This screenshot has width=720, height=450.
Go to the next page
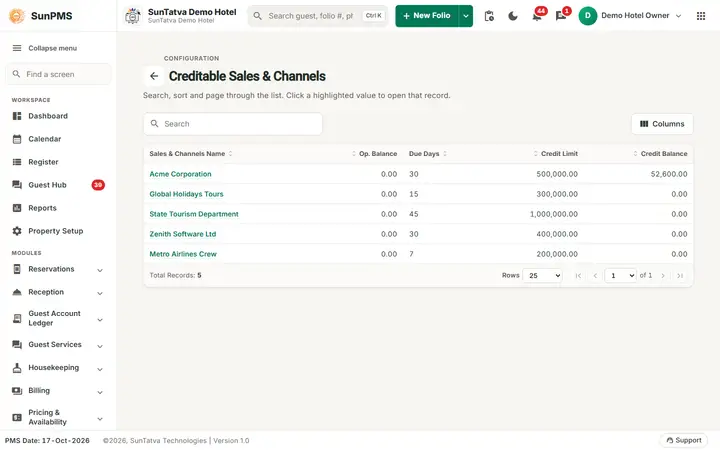(x=663, y=276)
